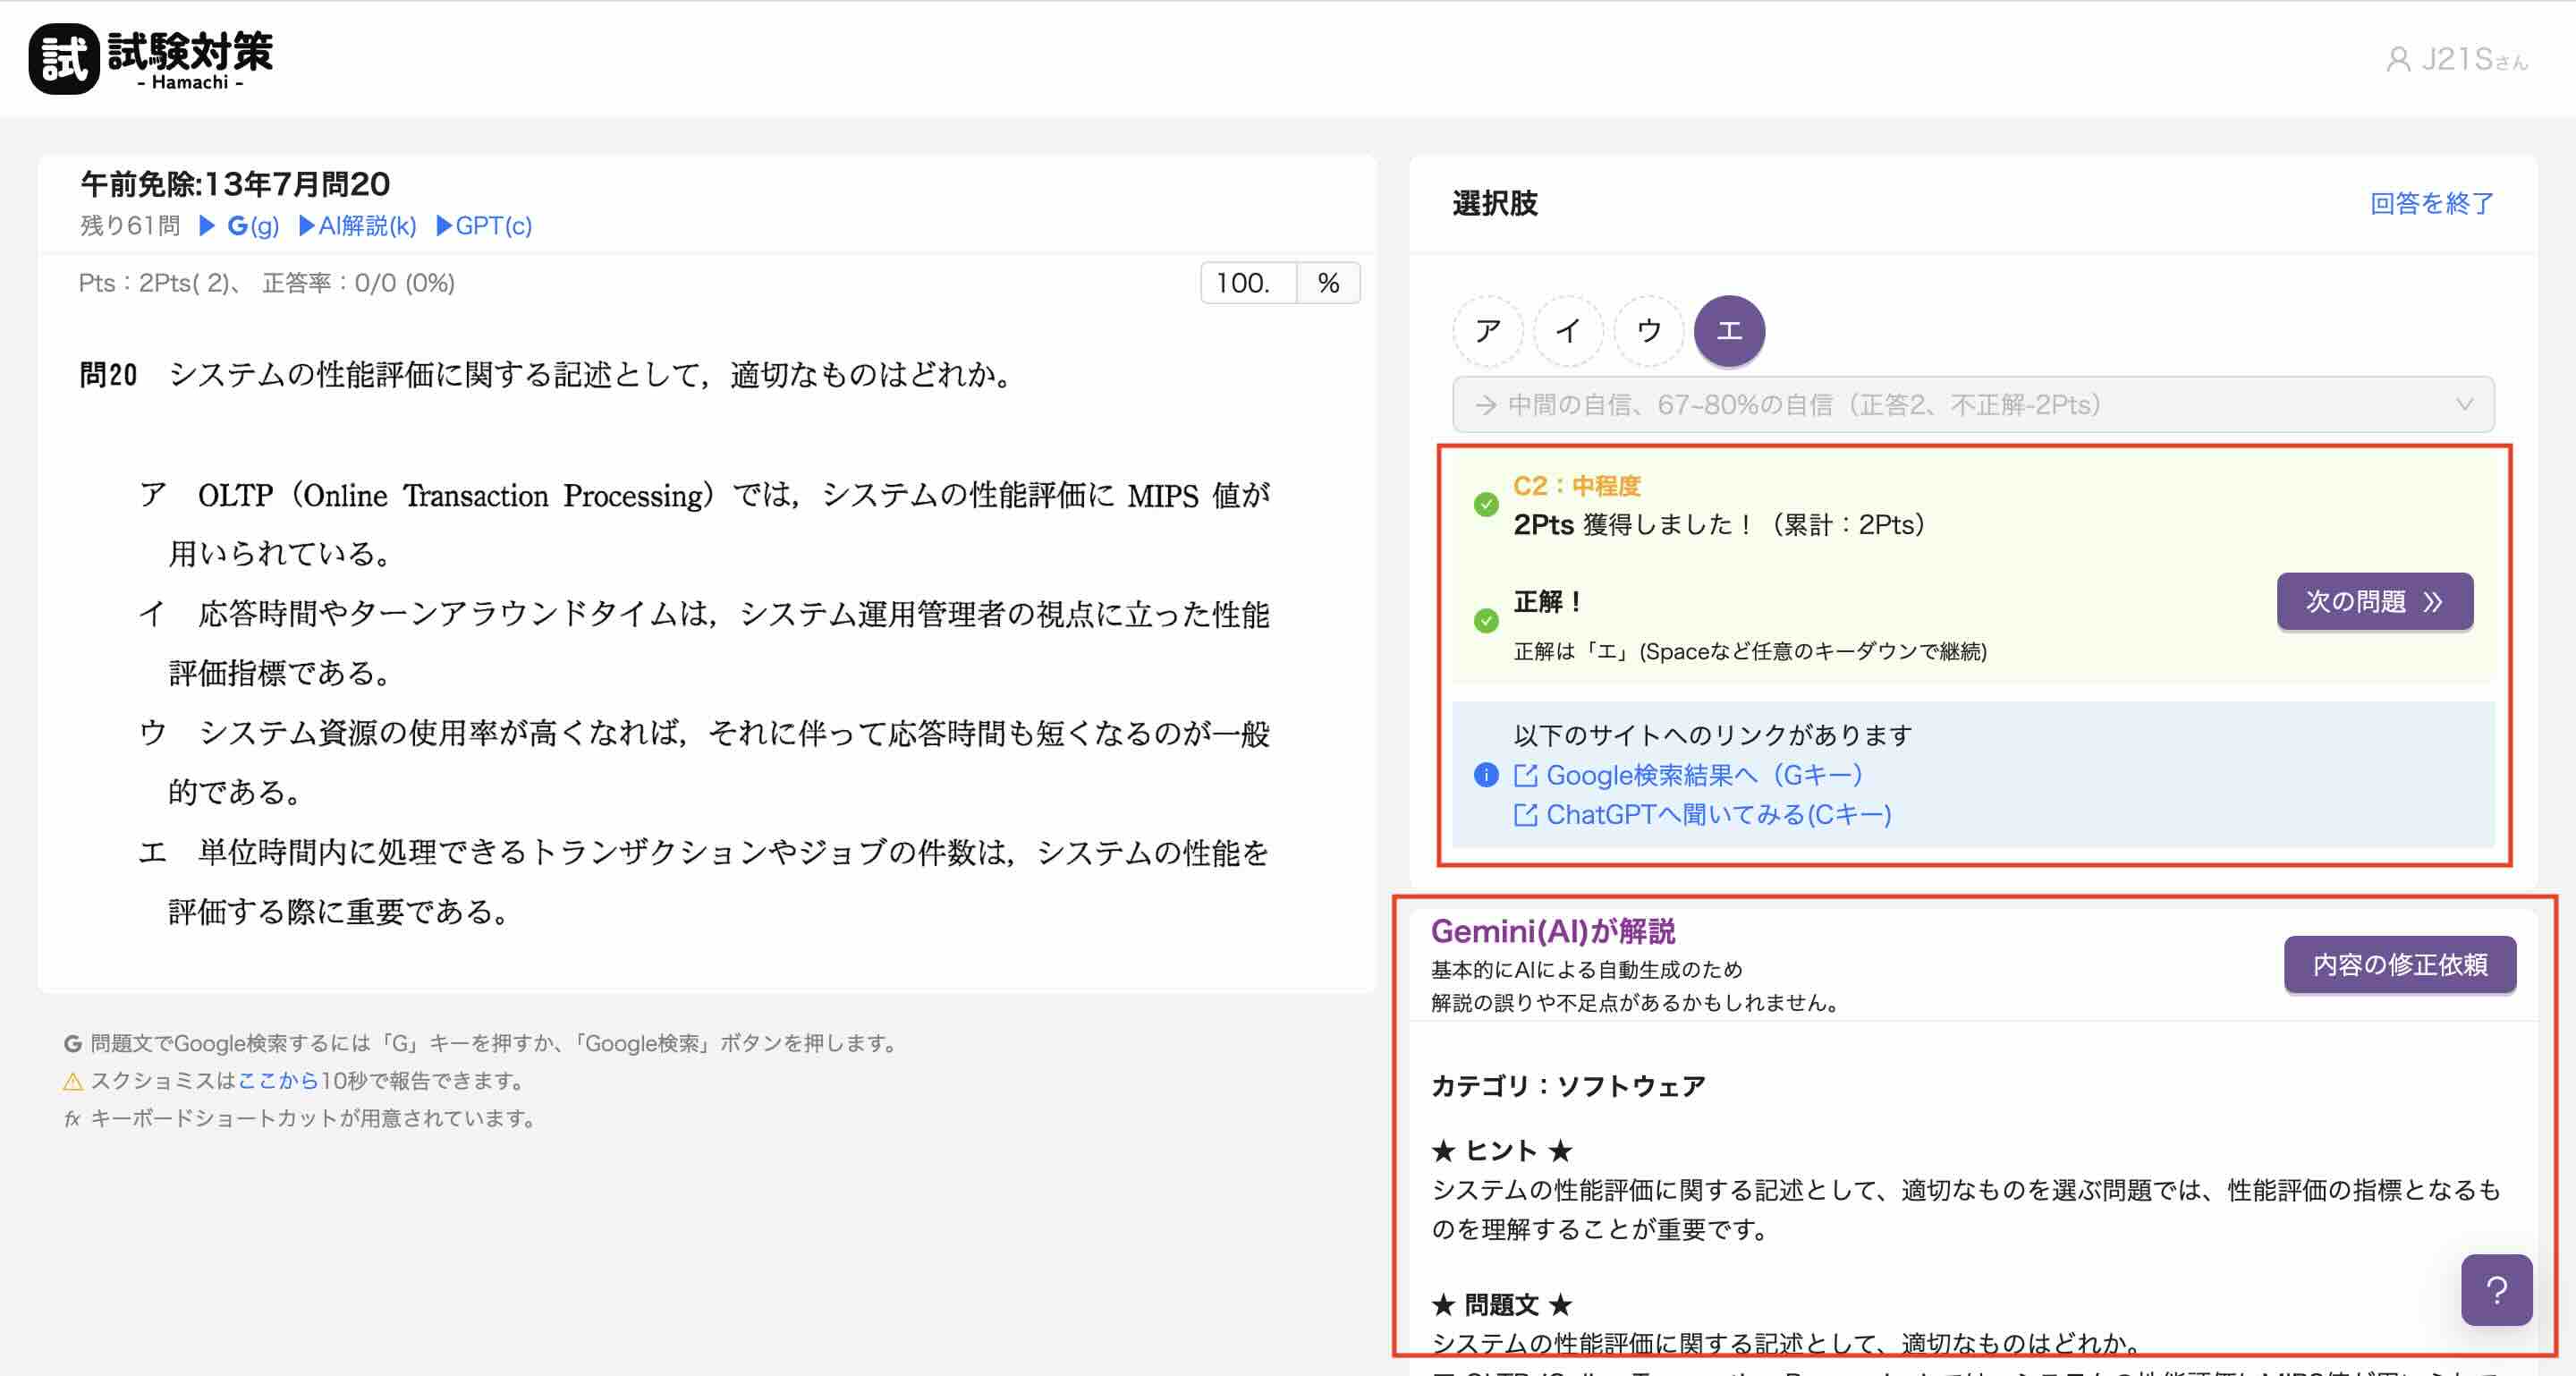Click the 内容の修正依頼 button
This screenshot has height=1376, width=2576.
point(2399,964)
